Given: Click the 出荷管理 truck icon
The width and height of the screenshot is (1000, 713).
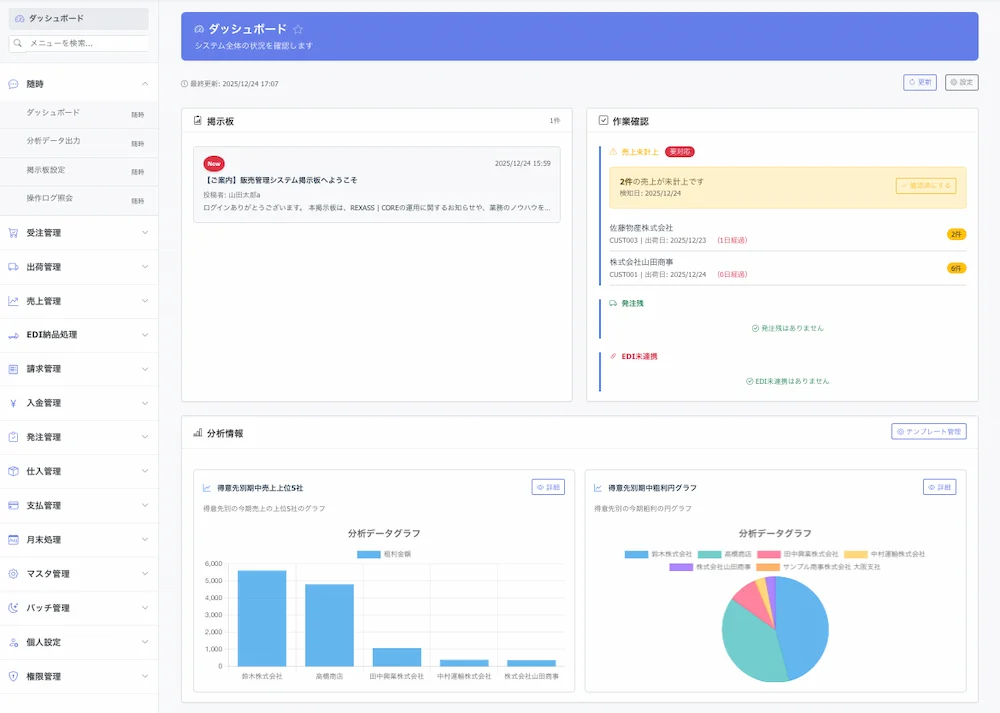Looking at the screenshot, I should pyautogui.click(x=14, y=267).
